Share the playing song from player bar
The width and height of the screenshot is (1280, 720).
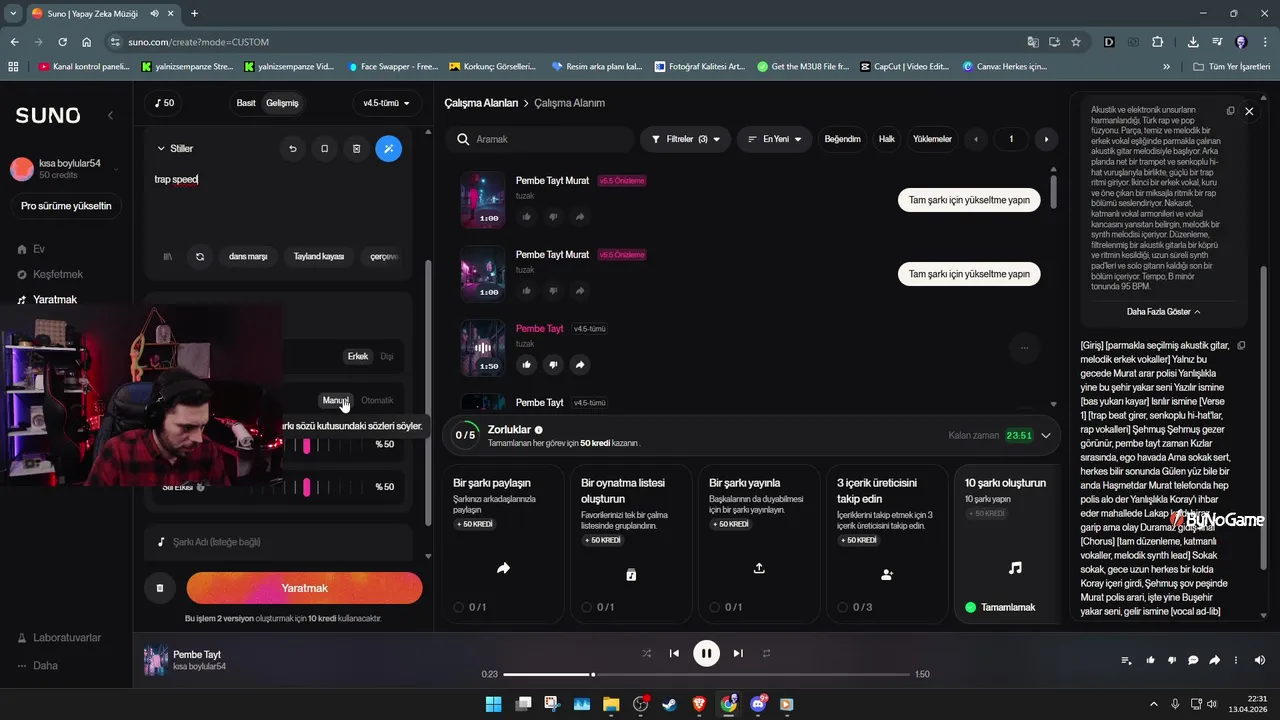coord(1215,660)
